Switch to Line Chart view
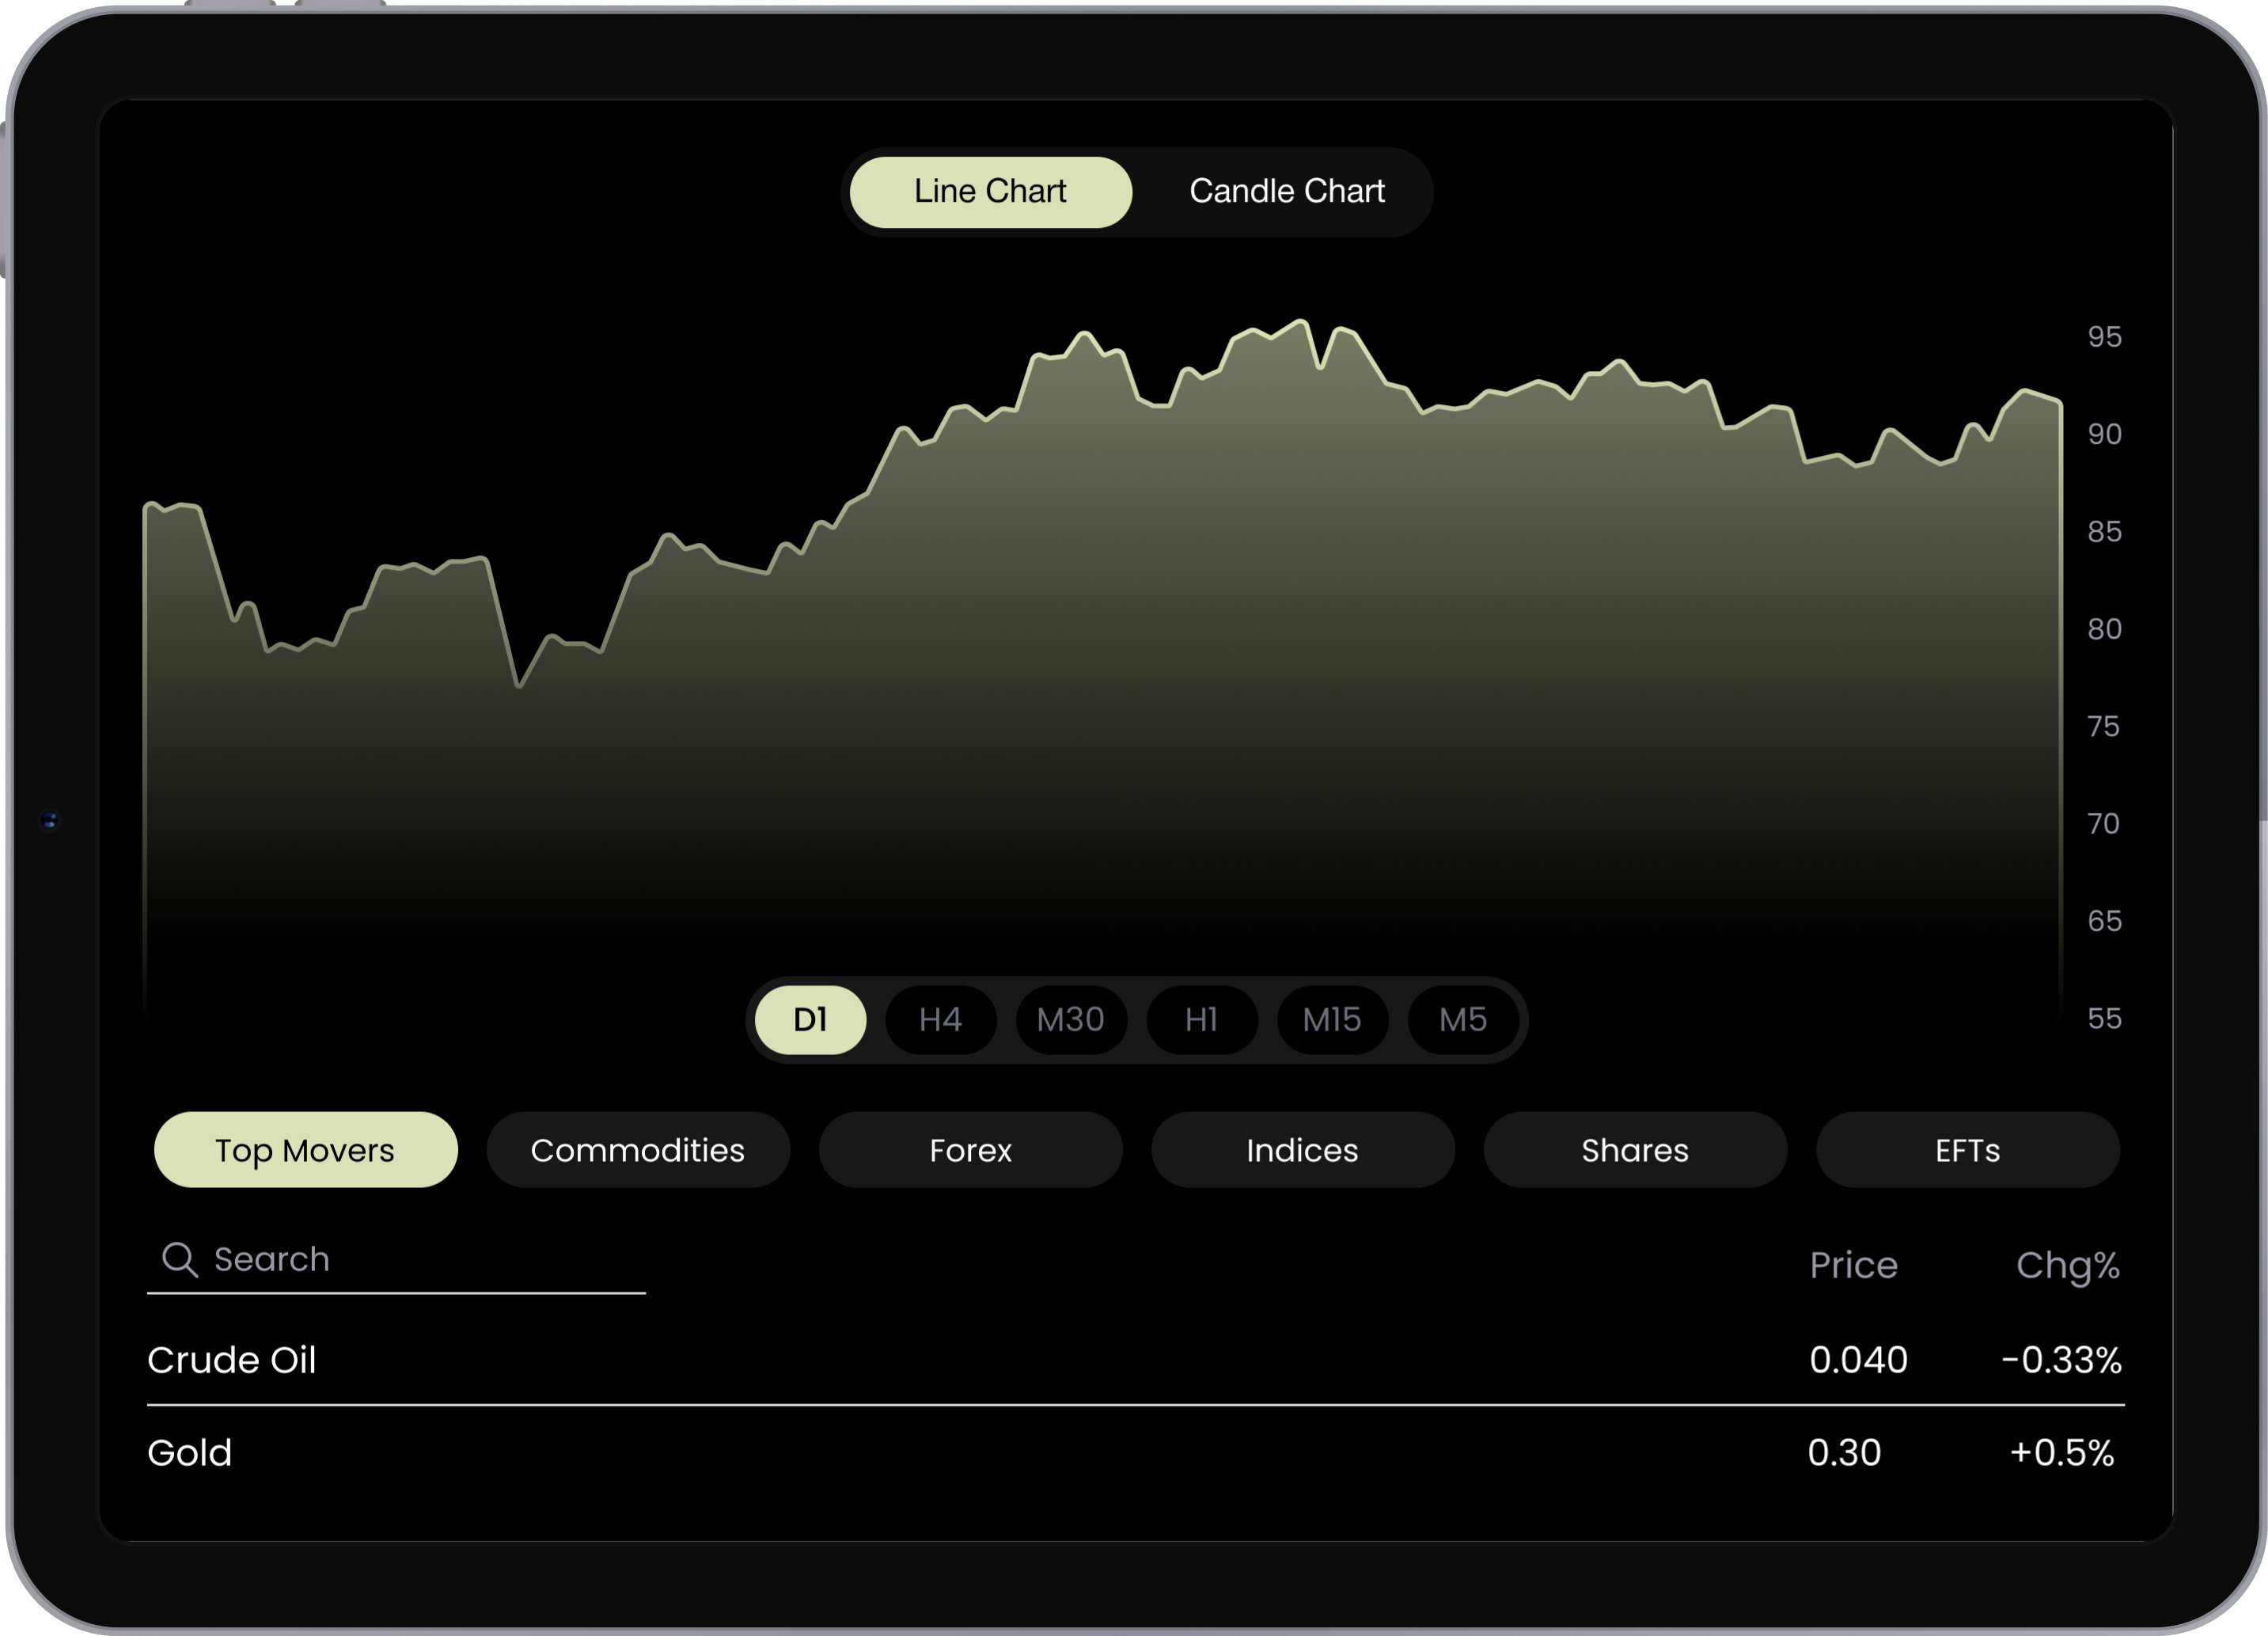 (990, 192)
